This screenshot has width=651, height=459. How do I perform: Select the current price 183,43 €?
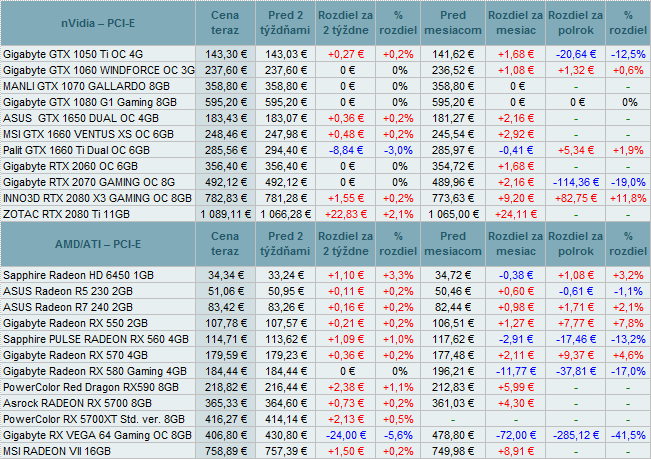[225, 118]
